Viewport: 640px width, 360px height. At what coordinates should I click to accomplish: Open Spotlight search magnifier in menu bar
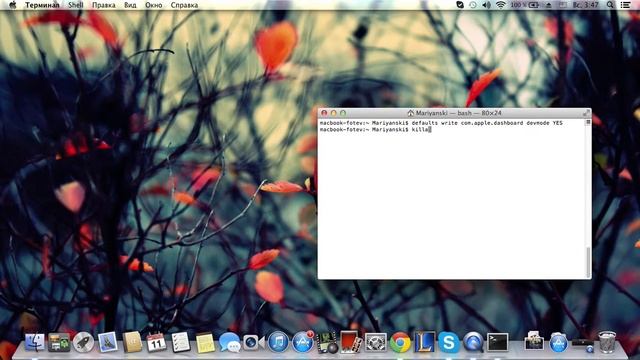[x=610, y=5]
